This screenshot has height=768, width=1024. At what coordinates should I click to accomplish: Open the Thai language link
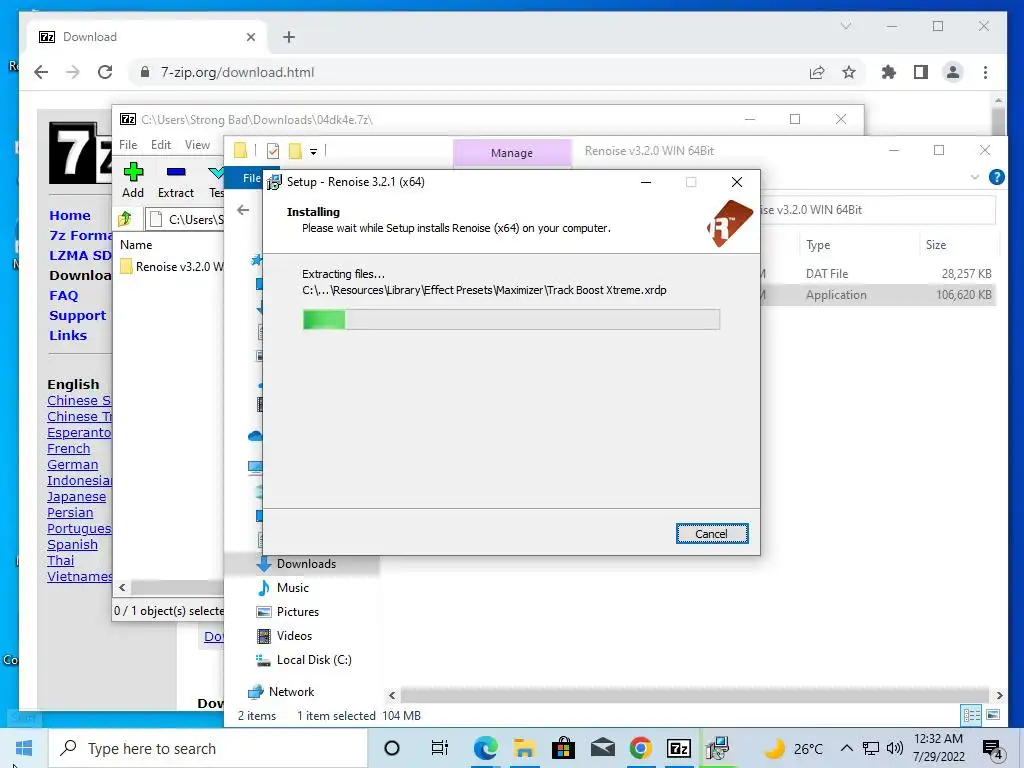tap(61, 560)
